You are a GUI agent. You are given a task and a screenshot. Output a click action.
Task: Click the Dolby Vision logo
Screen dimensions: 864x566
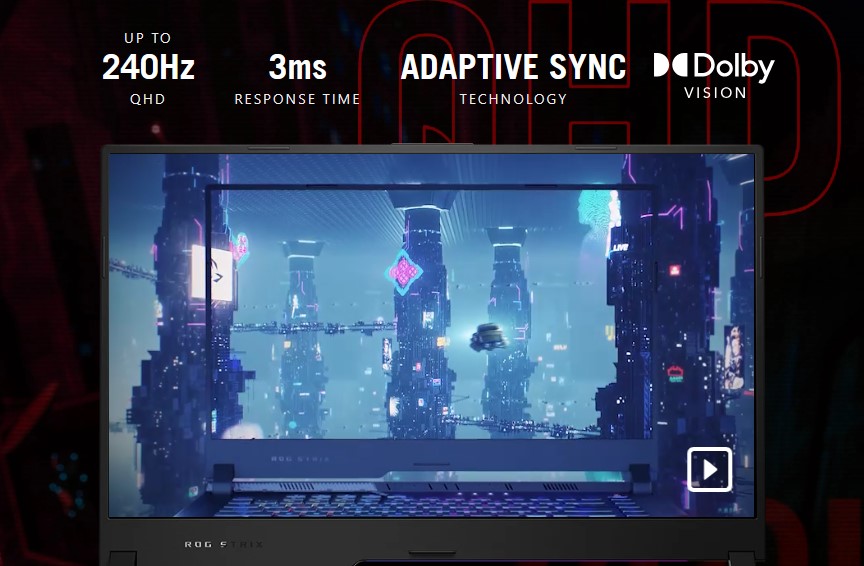click(x=714, y=76)
